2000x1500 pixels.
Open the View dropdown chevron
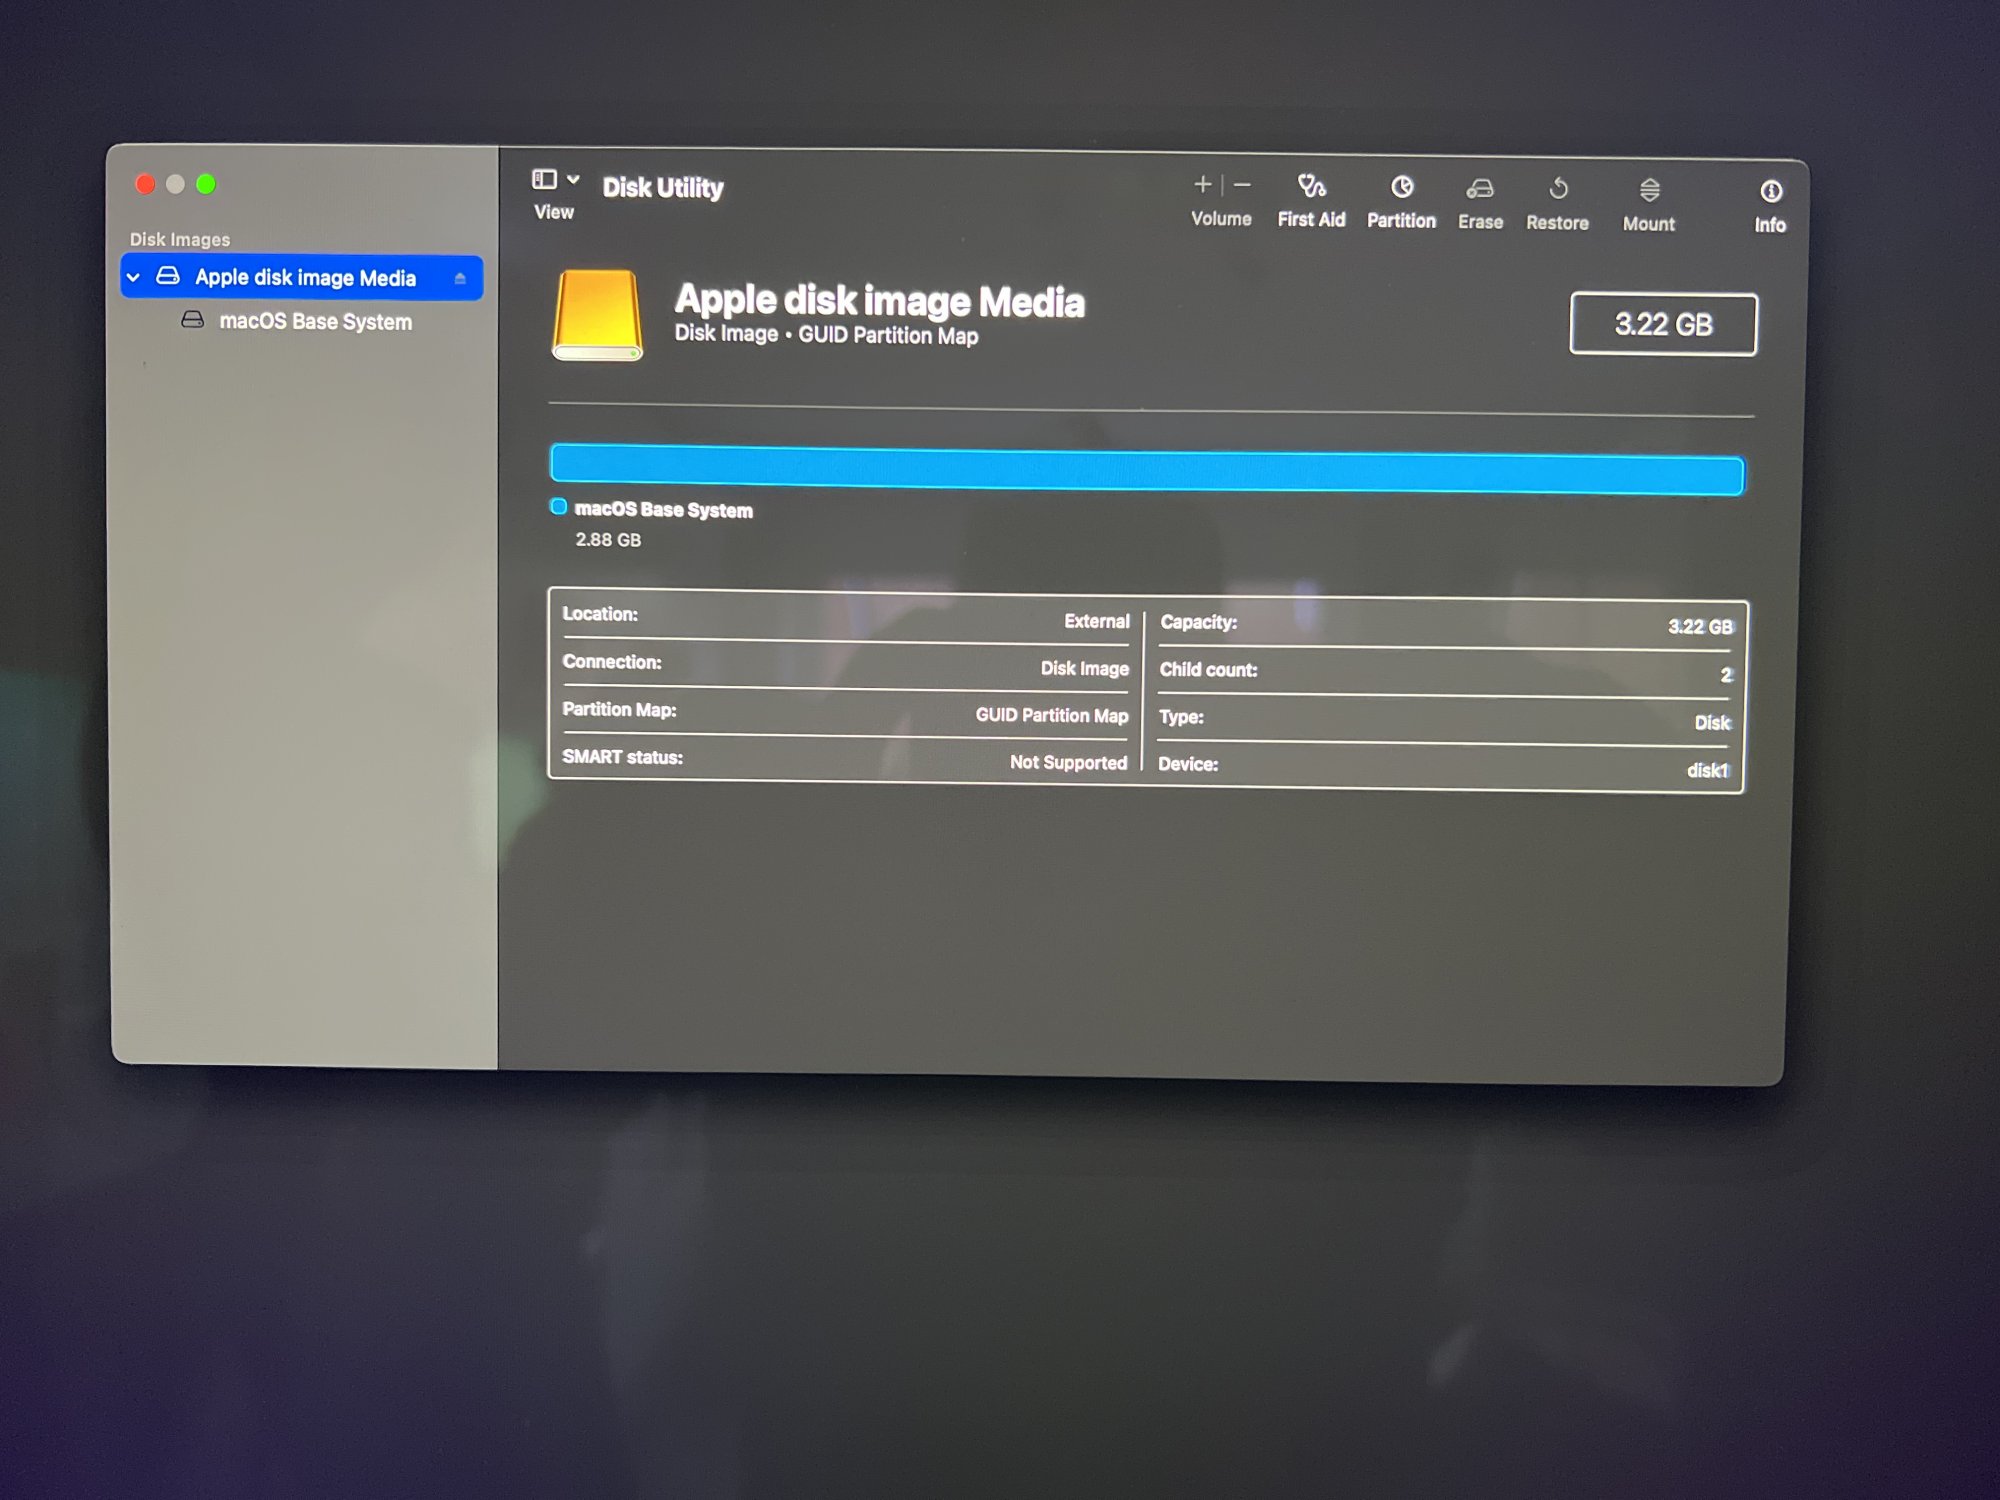(x=573, y=179)
